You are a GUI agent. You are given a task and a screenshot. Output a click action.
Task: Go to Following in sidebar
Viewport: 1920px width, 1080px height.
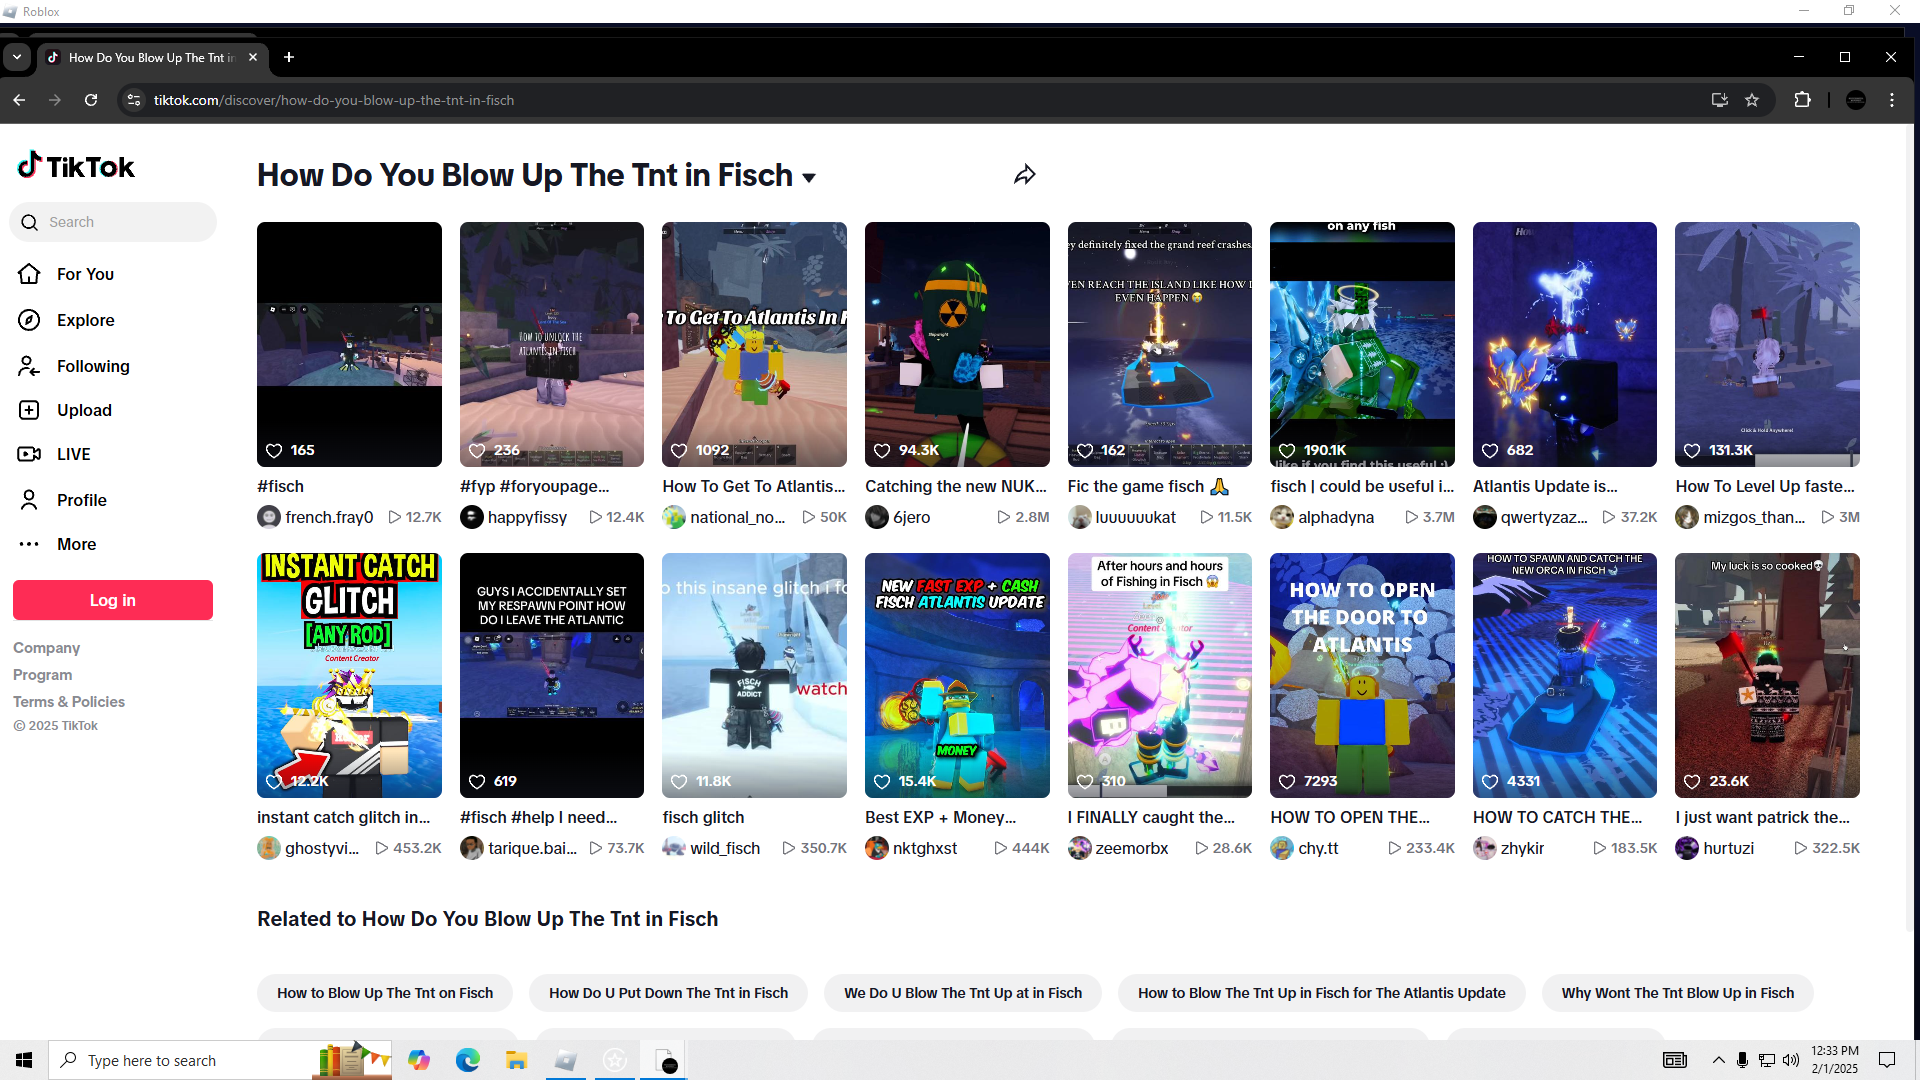click(92, 366)
